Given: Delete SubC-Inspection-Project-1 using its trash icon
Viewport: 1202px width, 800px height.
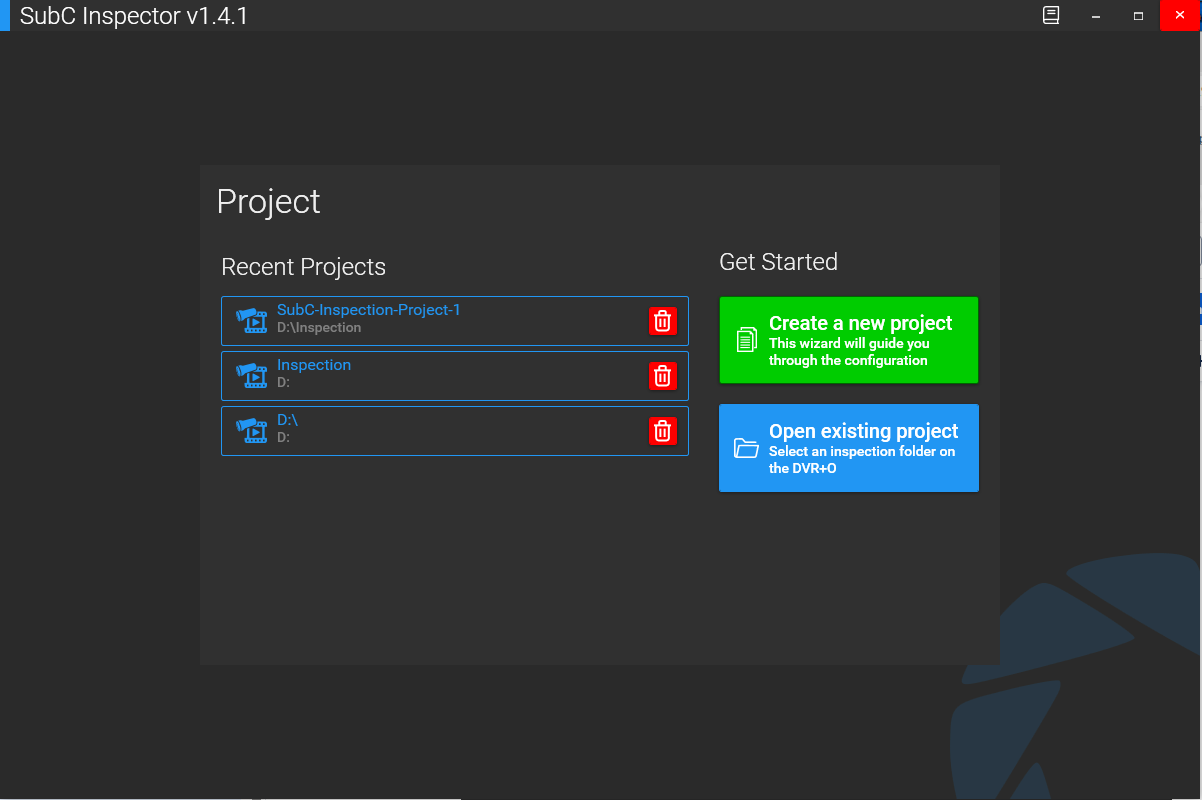Looking at the screenshot, I should coord(662,321).
